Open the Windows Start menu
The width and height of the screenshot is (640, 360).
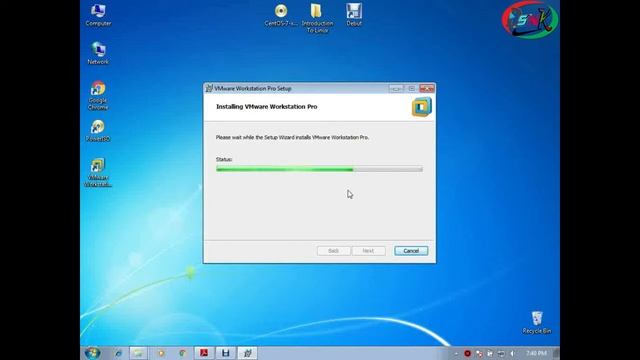pos(93,353)
